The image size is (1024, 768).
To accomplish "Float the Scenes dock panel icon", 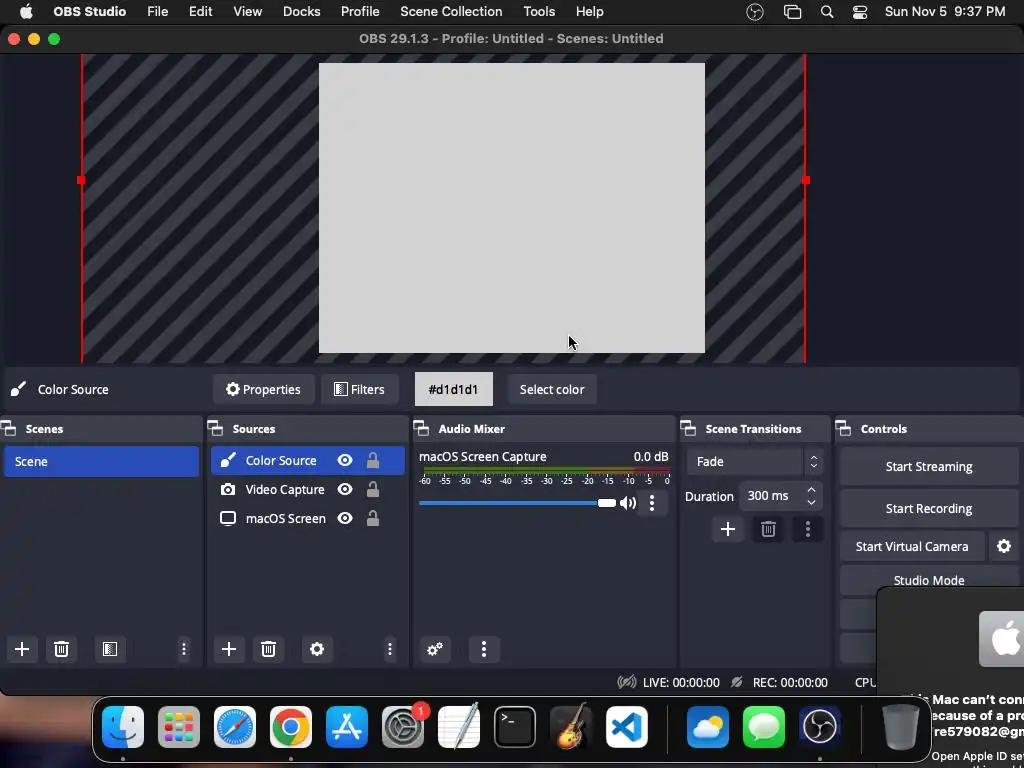I will point(8,429).
